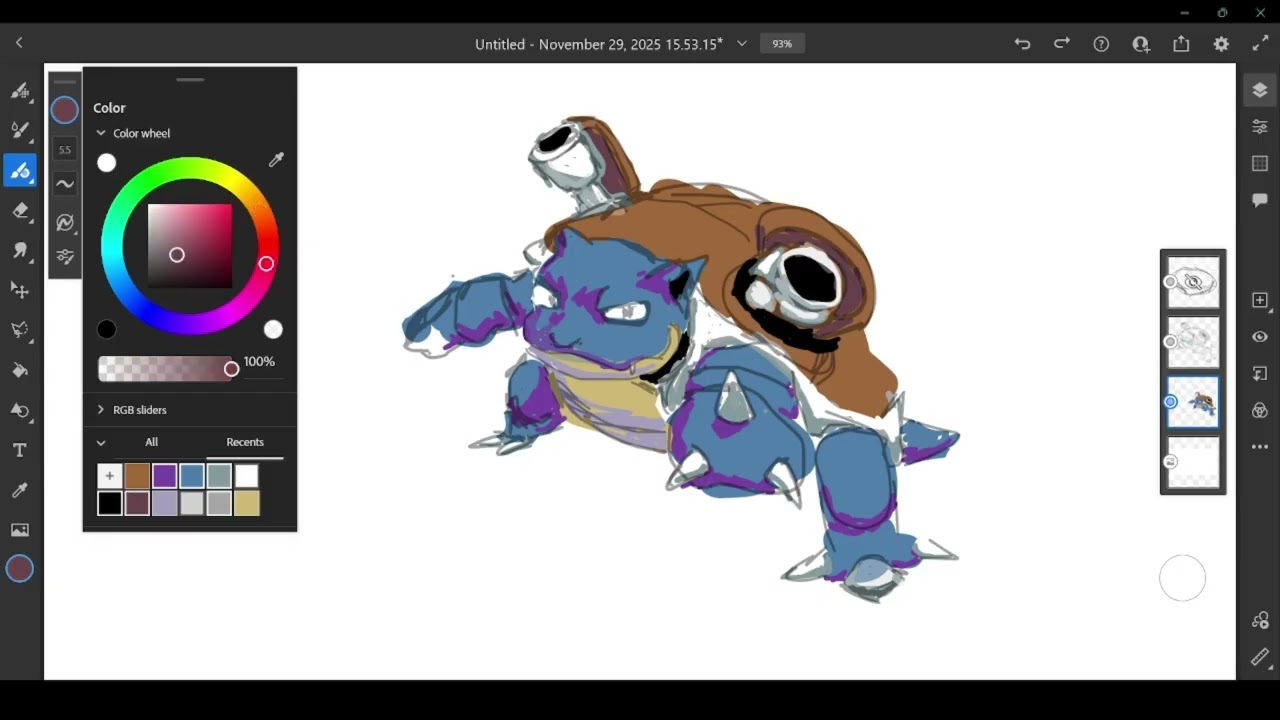Choose the tan yellow recent swatch
The width and height of the screenshot is (1280, 720).
pyautogui.click(x=247, y=503)
